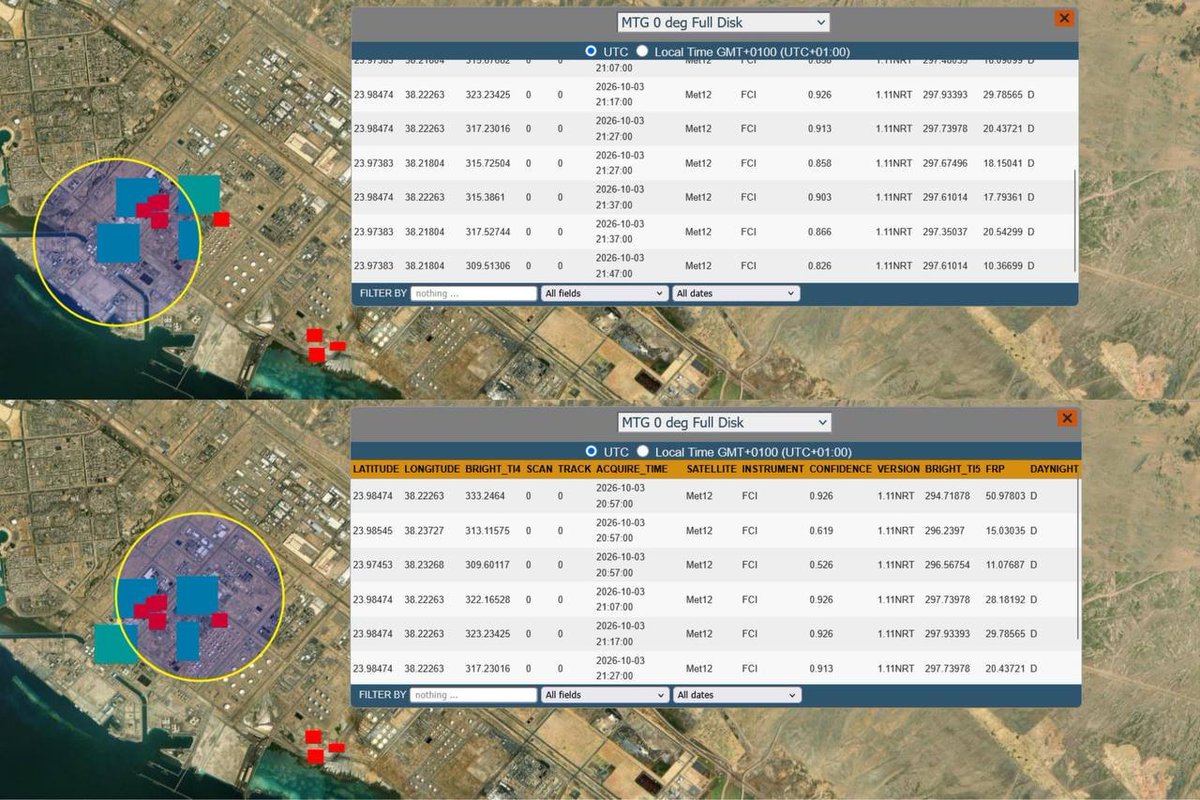Expand All dates dropdown in top panel
The height and width of the screenshot is (800, 1200).
click(x=737, y=294)
